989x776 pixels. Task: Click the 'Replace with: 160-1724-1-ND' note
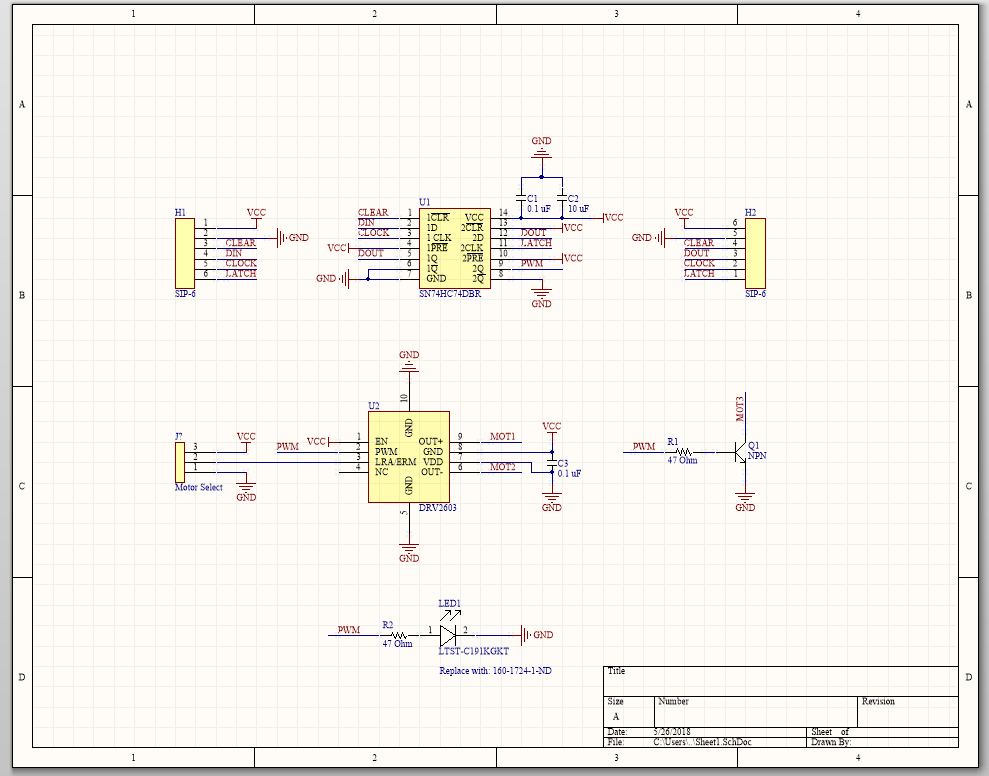click(x=495, y=671)
